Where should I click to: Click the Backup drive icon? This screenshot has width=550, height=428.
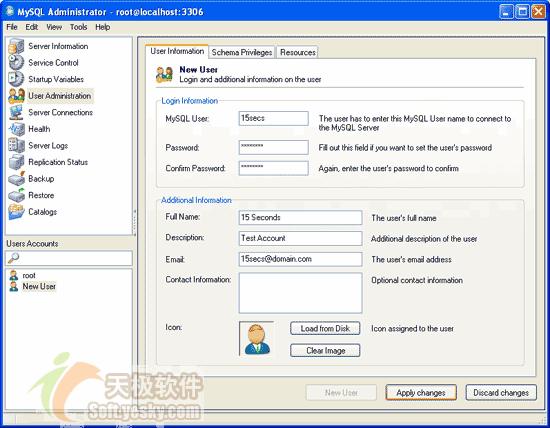click(16, 179)
